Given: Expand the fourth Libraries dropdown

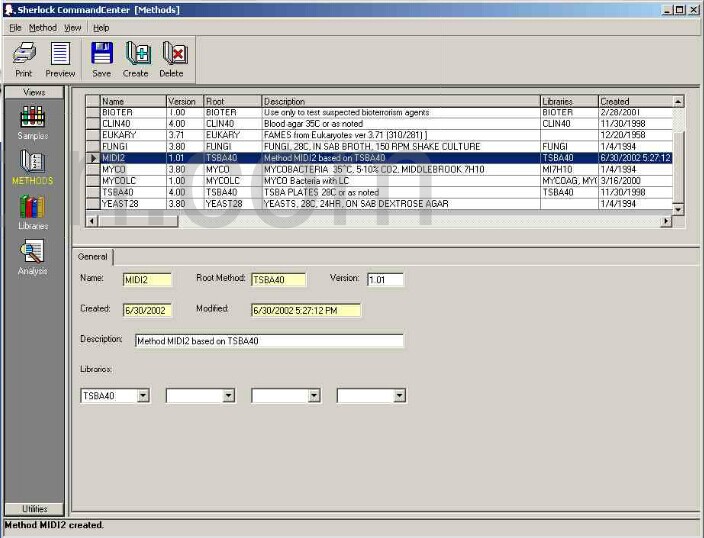Looking at the screenshot, I should pyautogui.click(x=399, y=396).
